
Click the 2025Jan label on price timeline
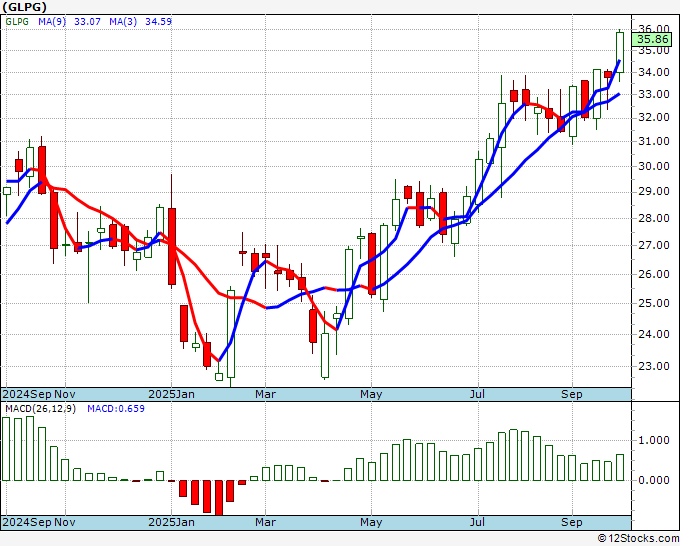pos(171,394)
